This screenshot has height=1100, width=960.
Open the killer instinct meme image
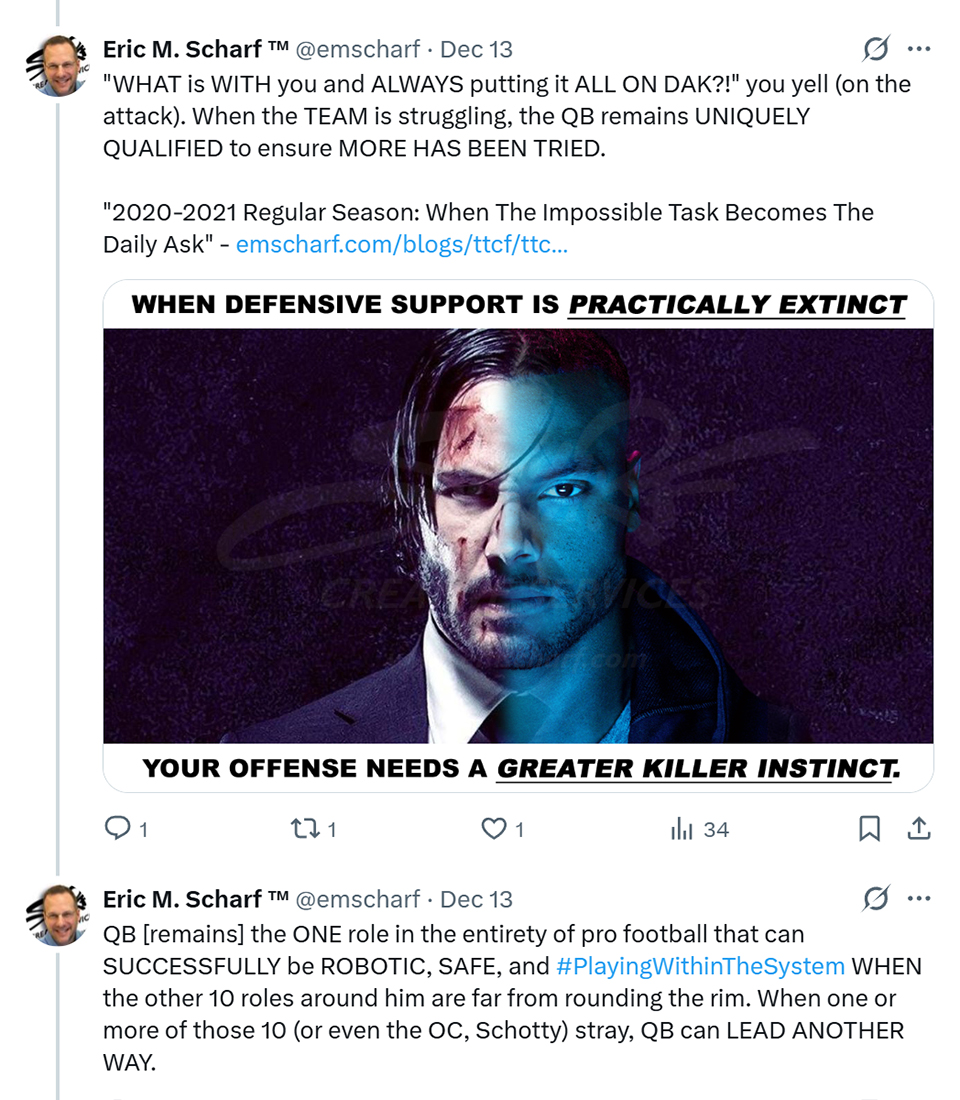pos(518,535)
